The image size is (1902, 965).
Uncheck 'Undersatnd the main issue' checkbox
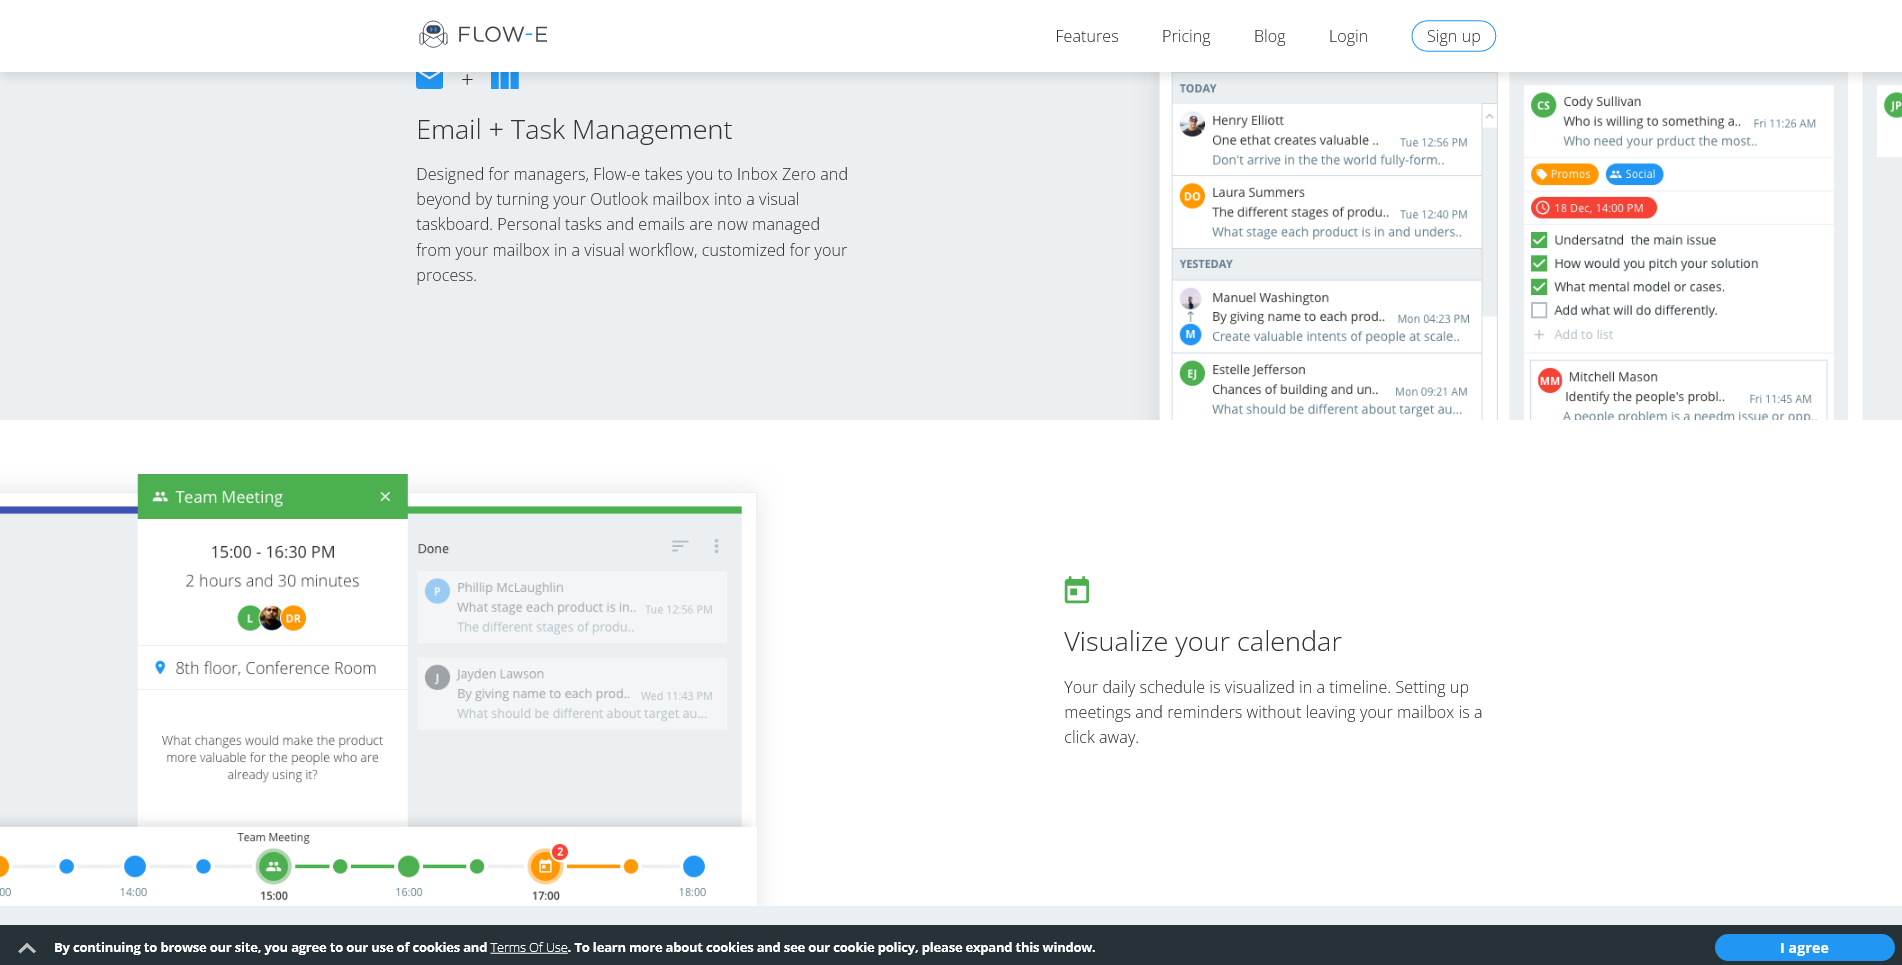click(1539, 240)
